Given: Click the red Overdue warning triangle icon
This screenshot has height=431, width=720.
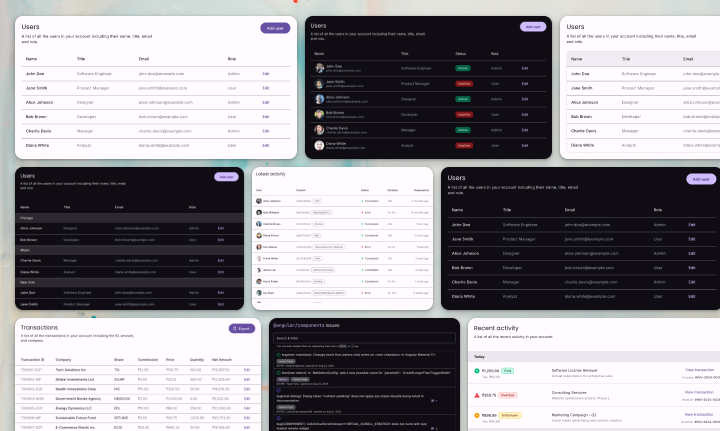Looking at the screenshot, I should coord(478,394).
